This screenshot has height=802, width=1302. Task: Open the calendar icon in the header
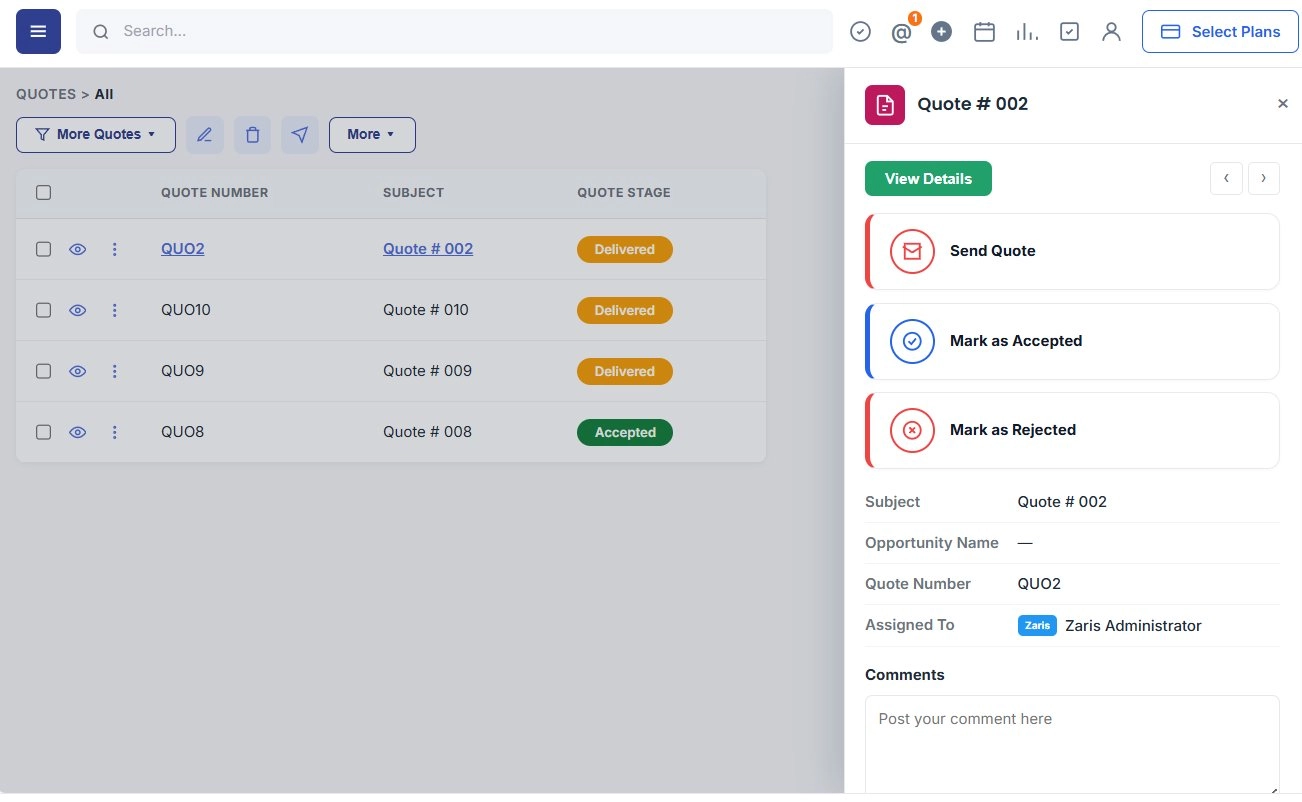[x=984, y=32]
